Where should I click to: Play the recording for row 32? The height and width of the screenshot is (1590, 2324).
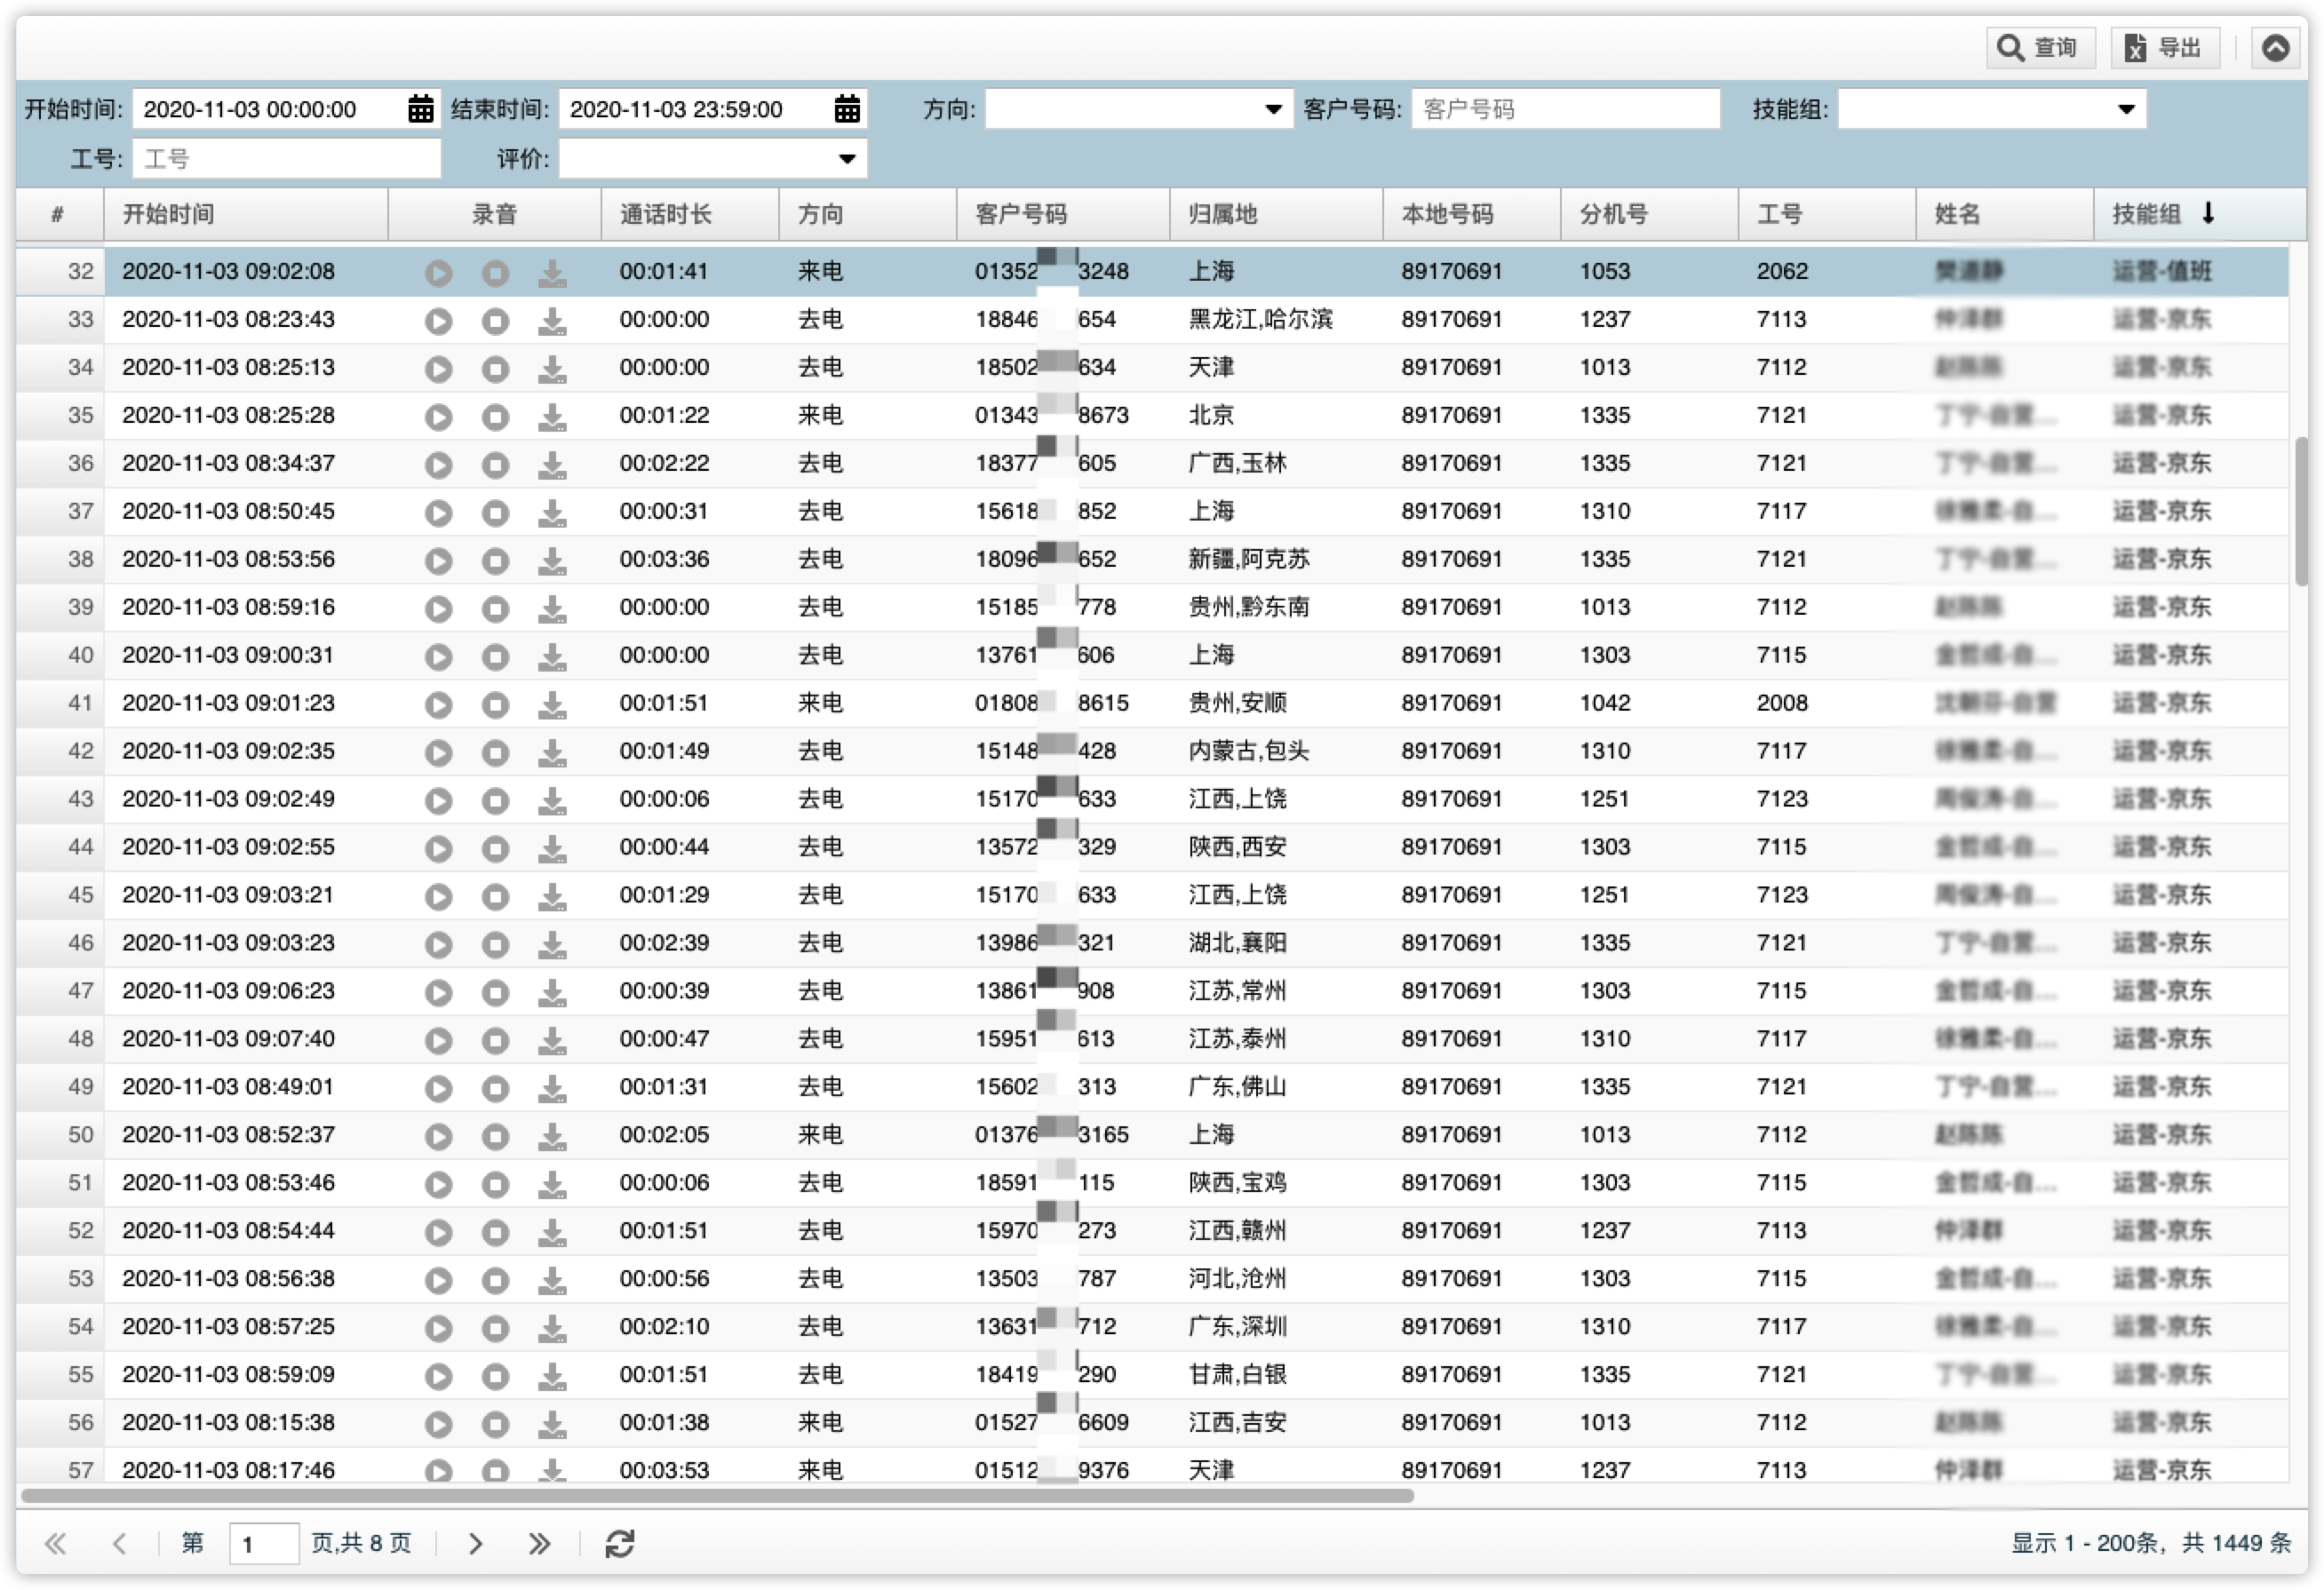(x=438, y=273)
